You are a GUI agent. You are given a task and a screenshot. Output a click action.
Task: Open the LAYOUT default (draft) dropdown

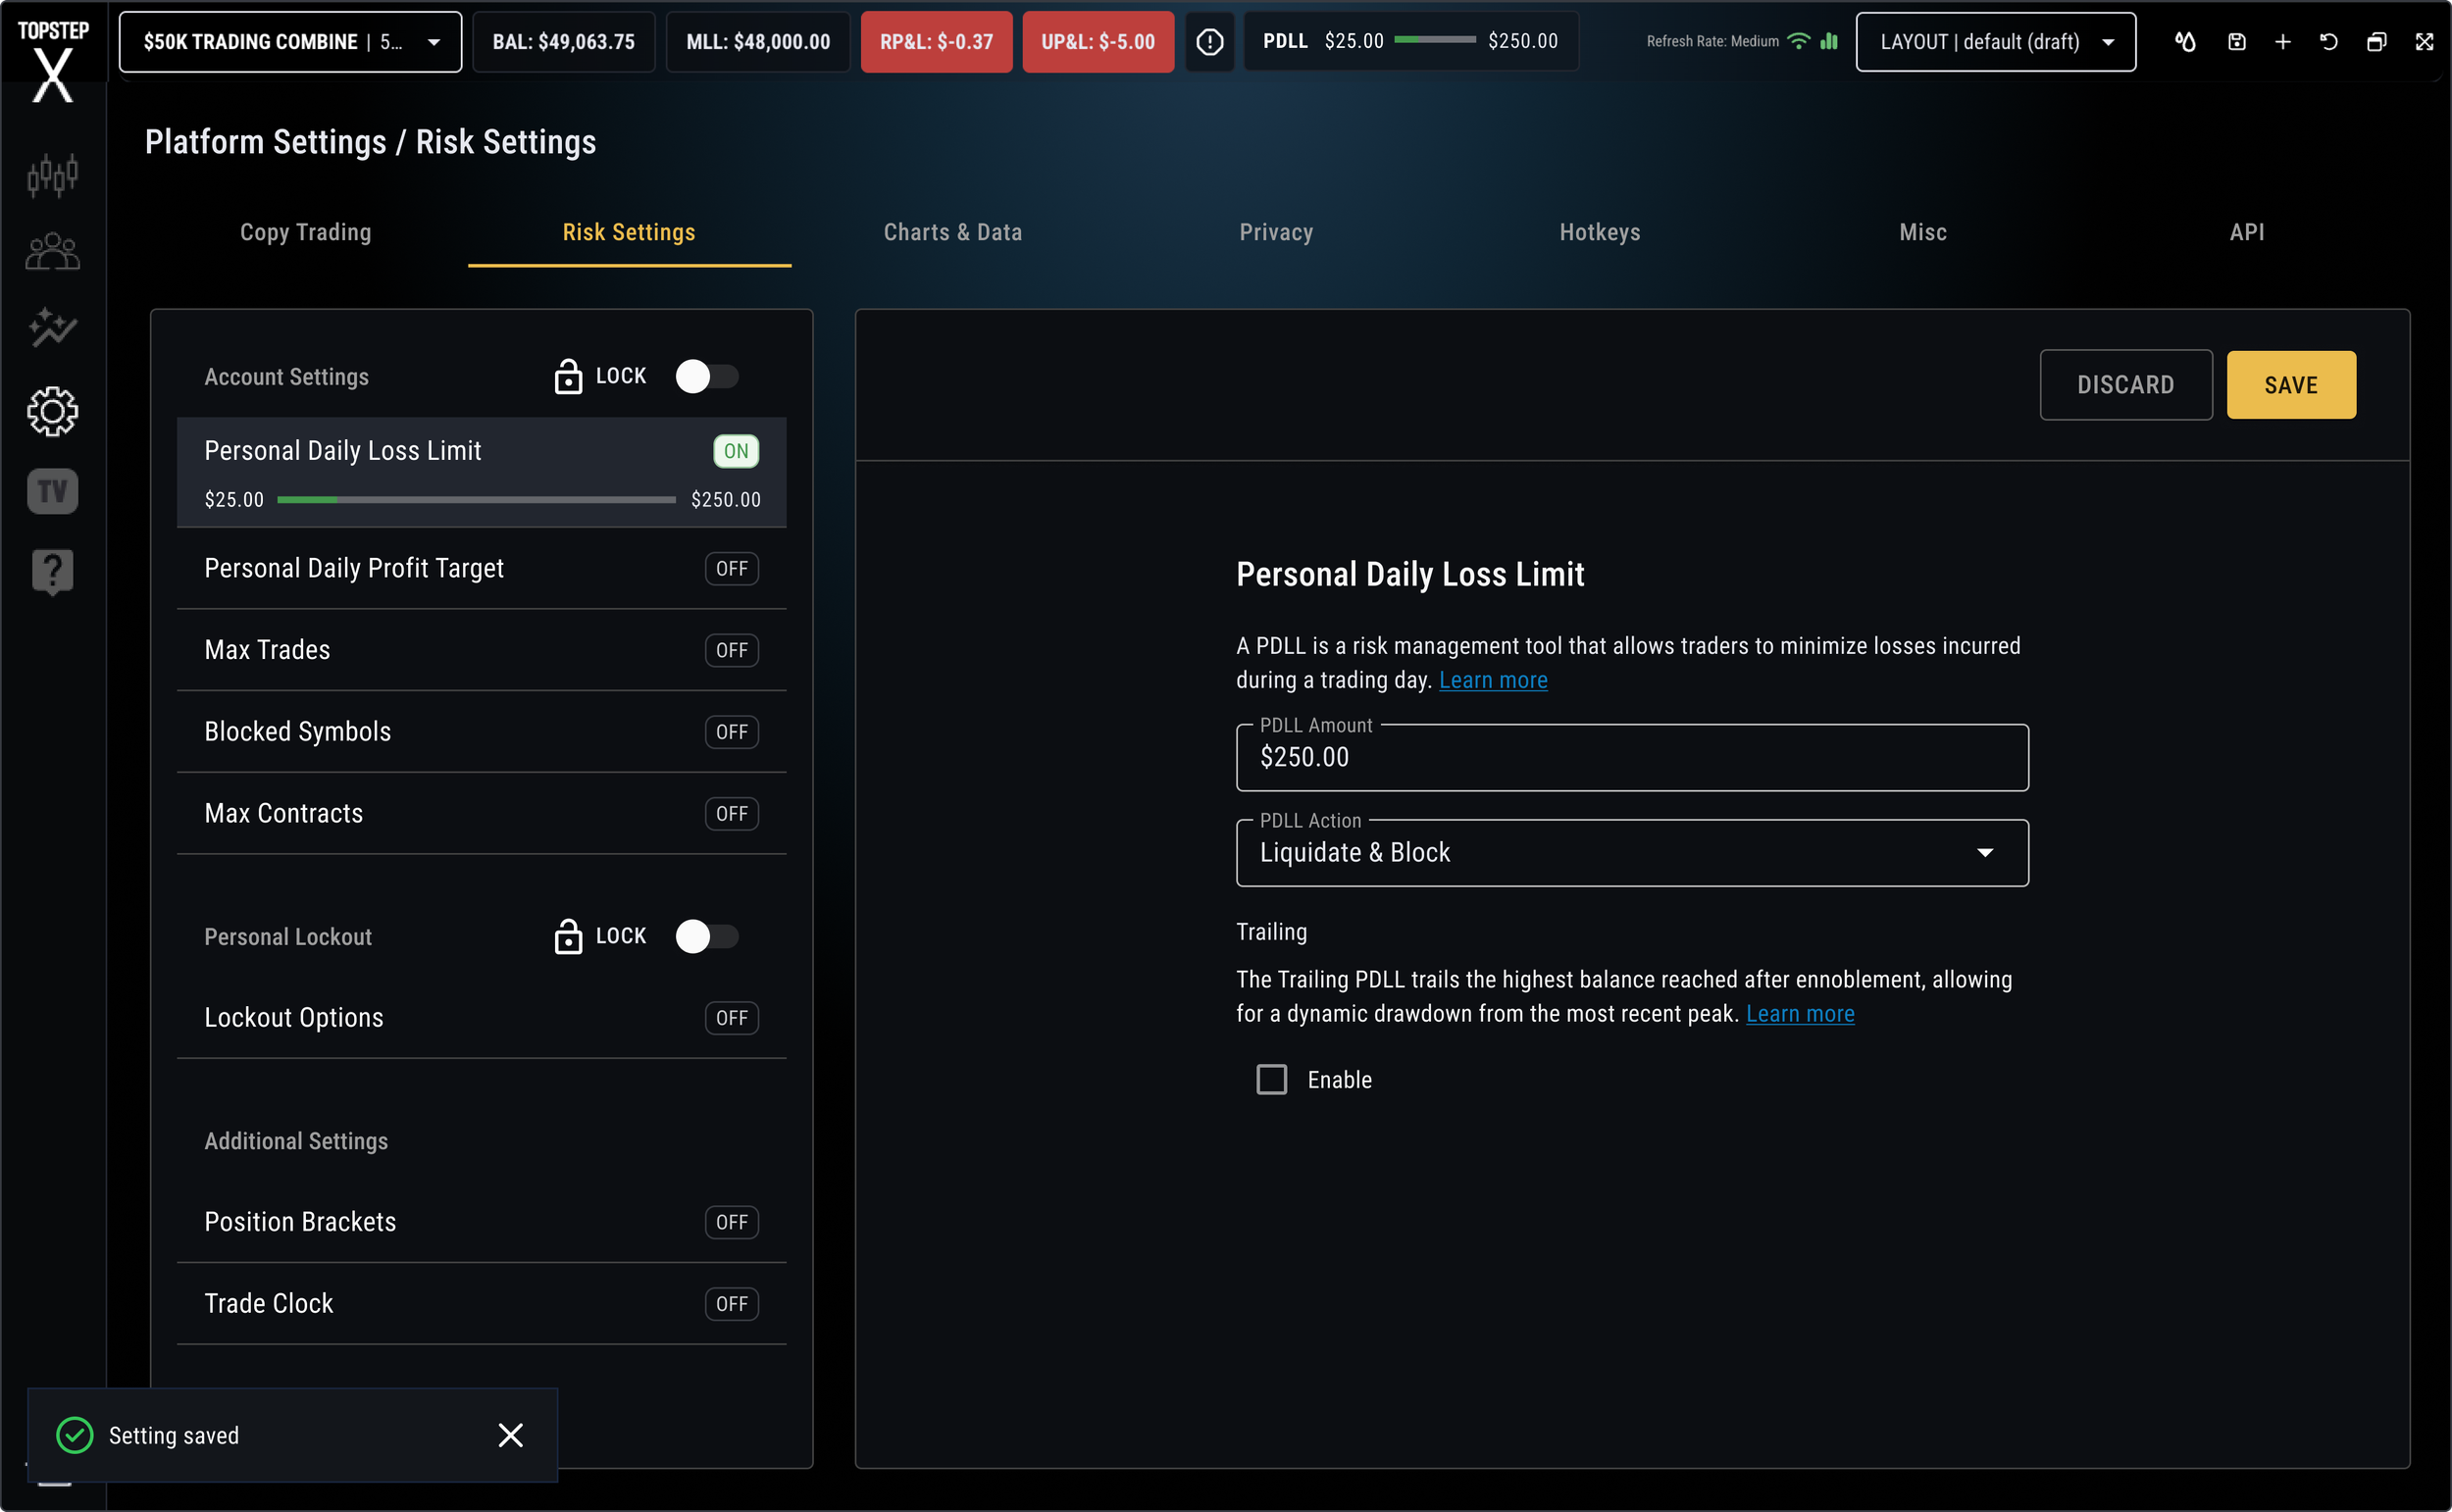point(1996,42)
